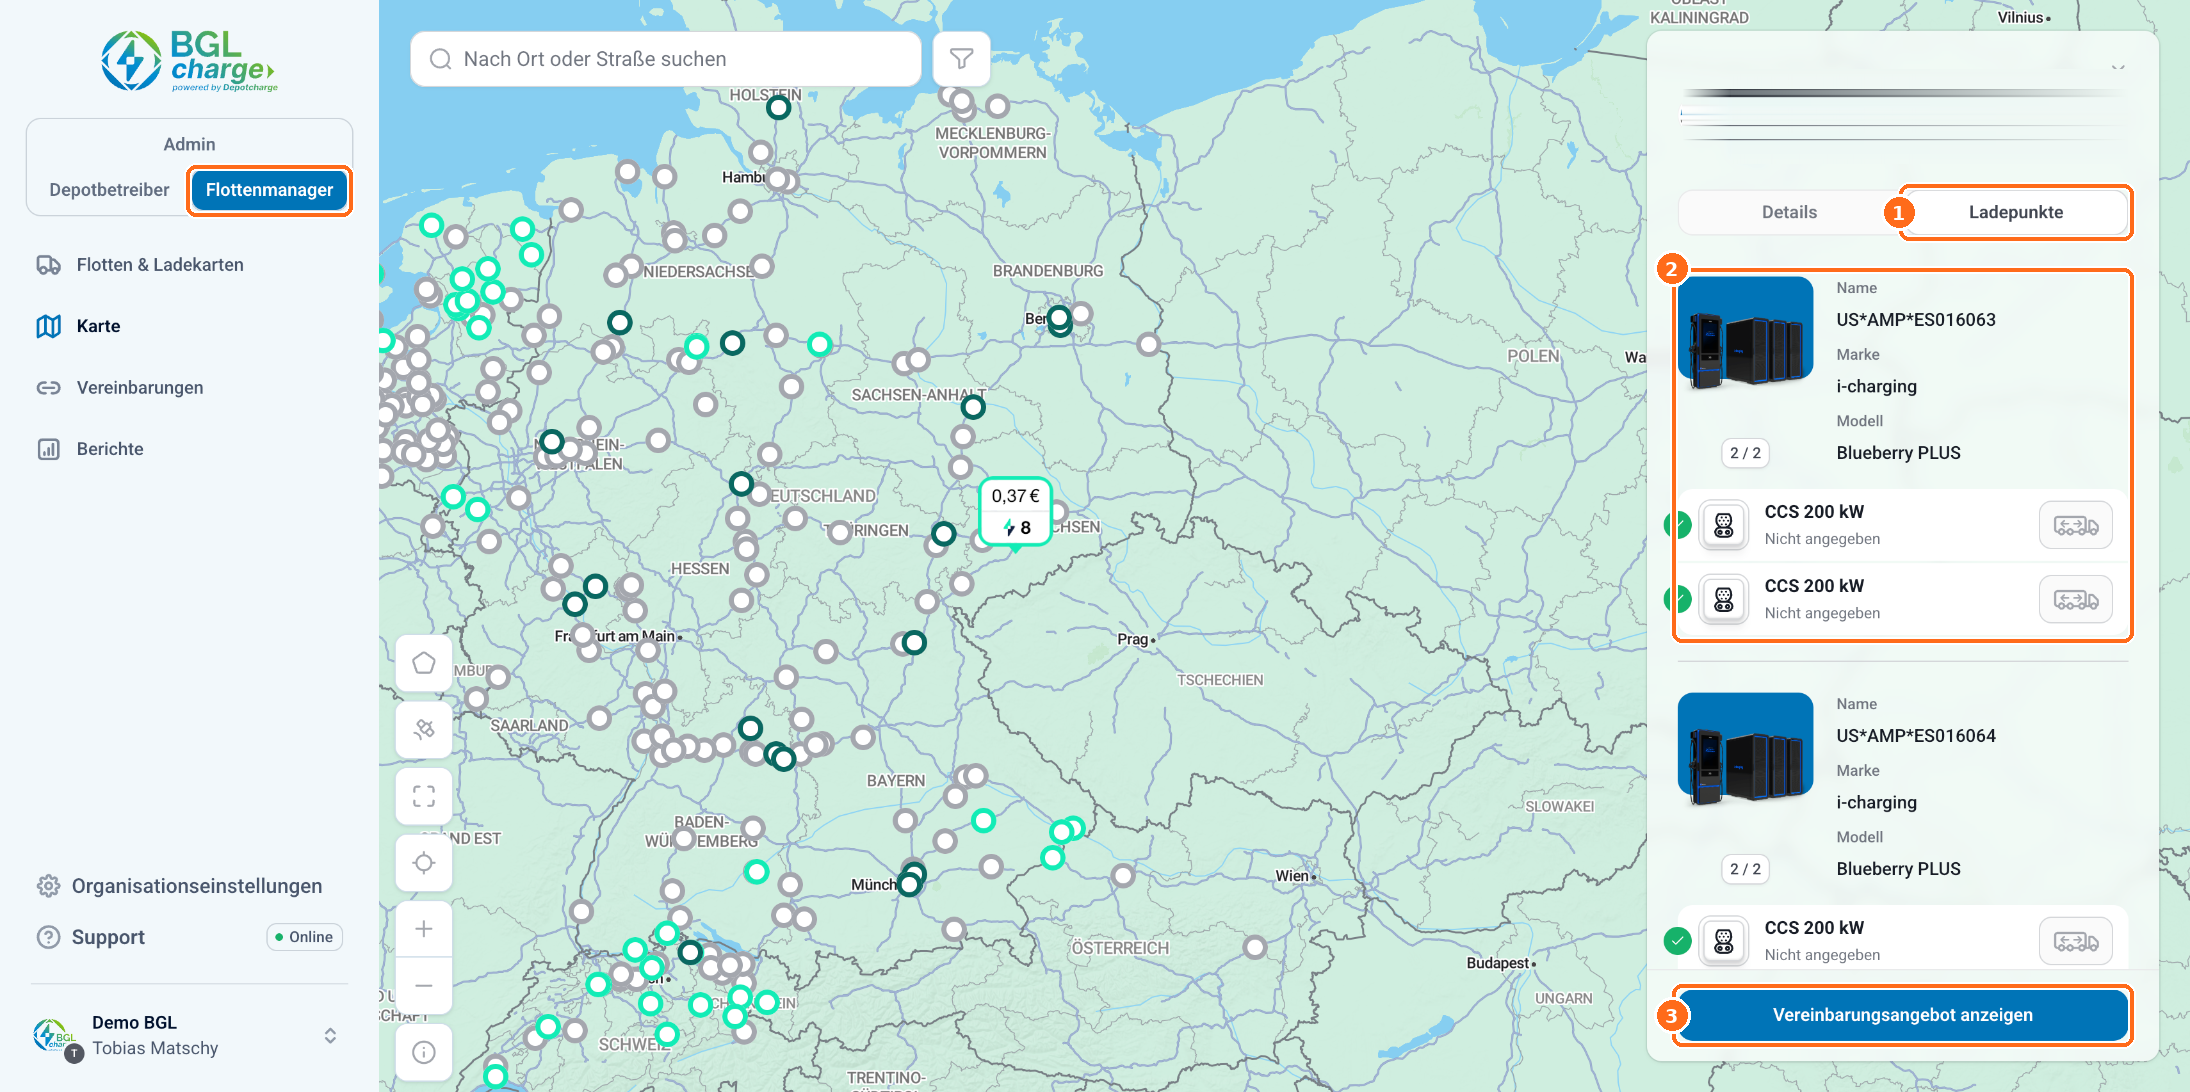Screen dimensions: 2190x1092
Task: Expand the Demo BGL account switcher
Action: coord(330,1036)
